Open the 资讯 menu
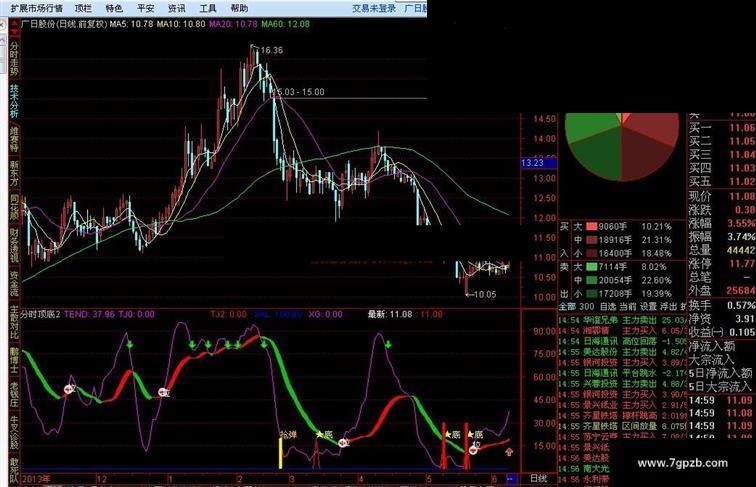756x487 pixels. 176,8
